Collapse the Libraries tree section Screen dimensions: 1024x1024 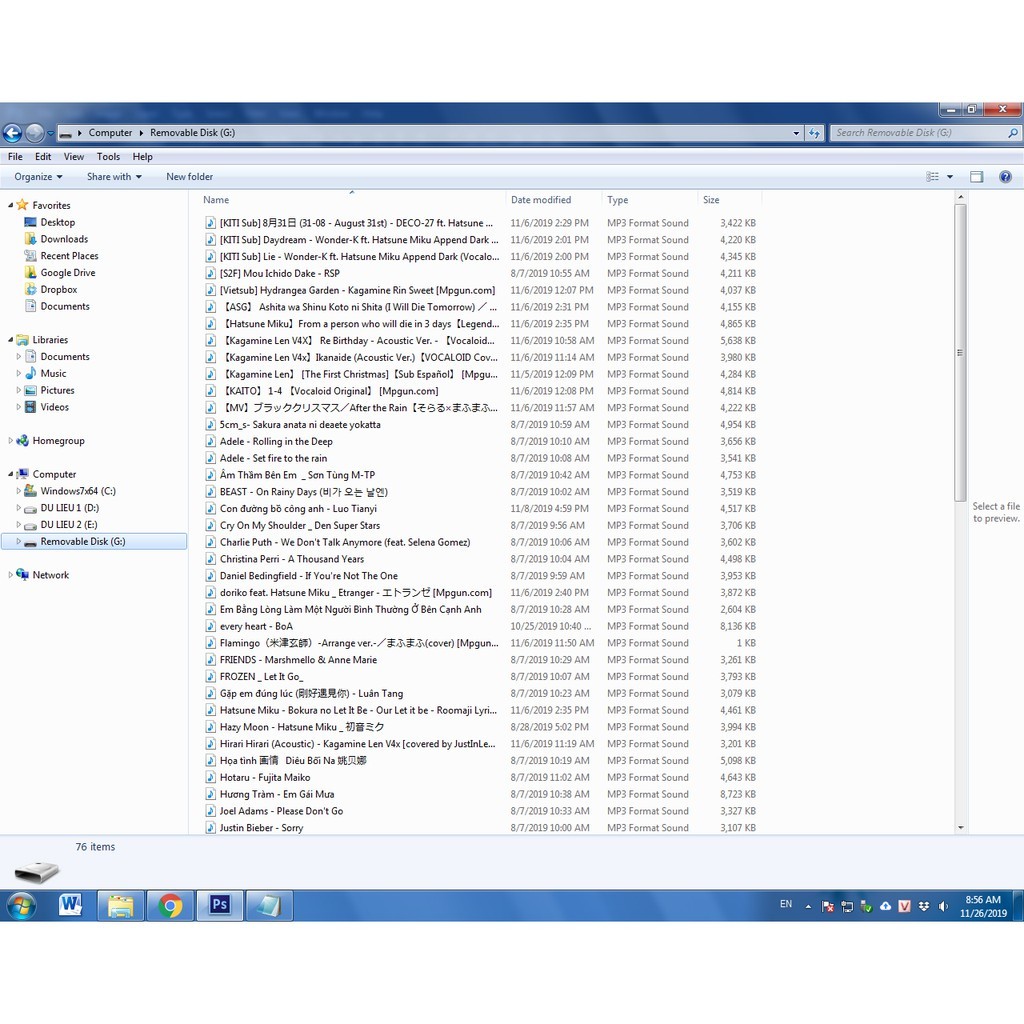pyautogui.click(x=11, y=340)
